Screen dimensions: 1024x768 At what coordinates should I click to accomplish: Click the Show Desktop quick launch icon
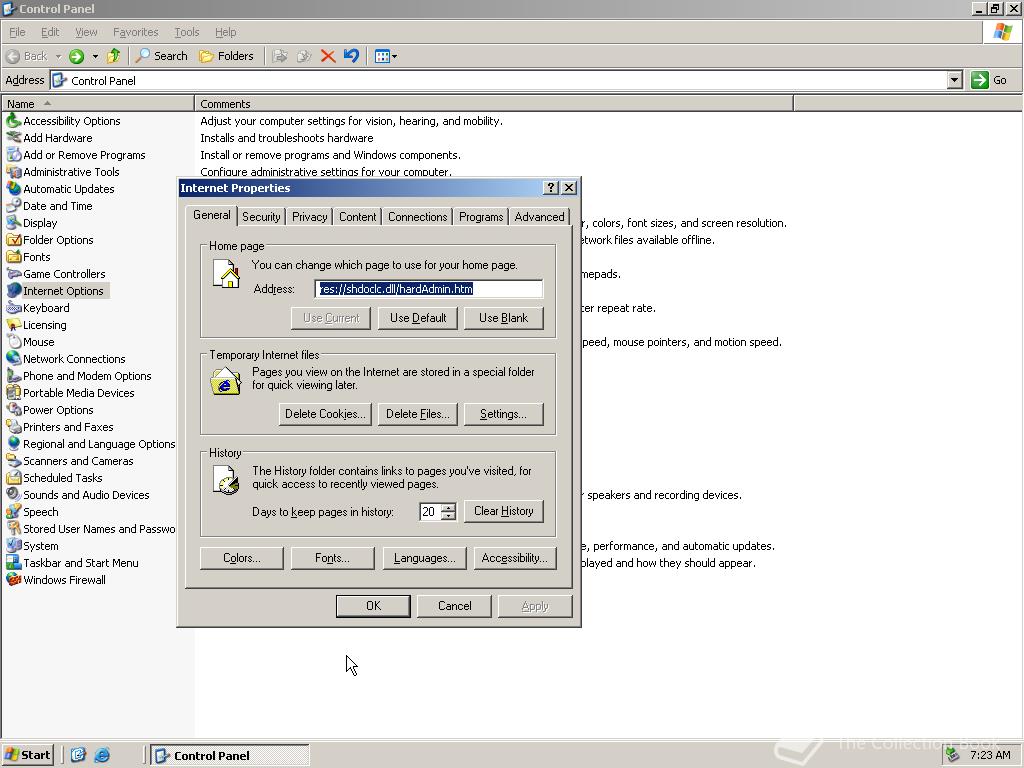[x=78, y=755]
